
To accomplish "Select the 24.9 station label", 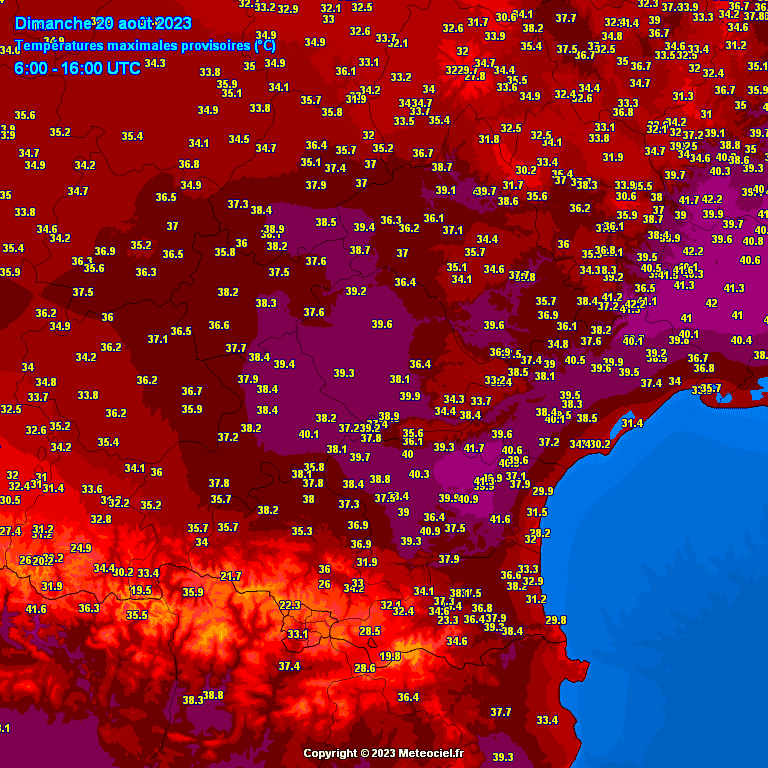I will pos(81,548).
